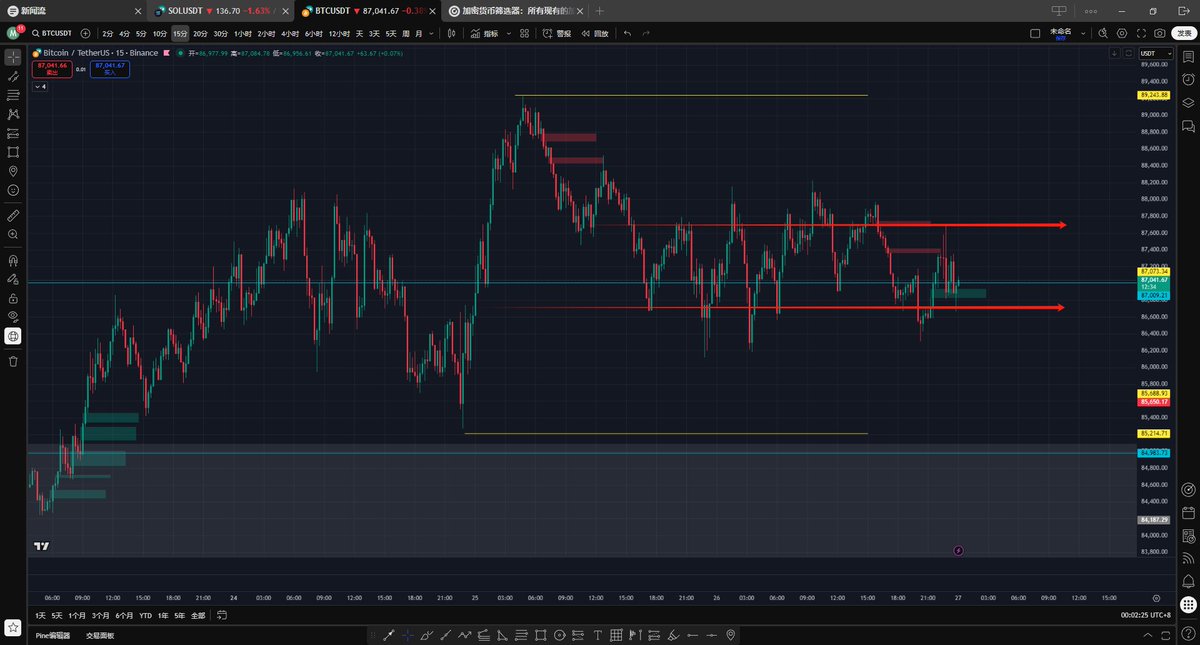The width and height of the screenshot is (1200, 645).
Task: Select the 15分 timeframe
Action: point(180,33)
